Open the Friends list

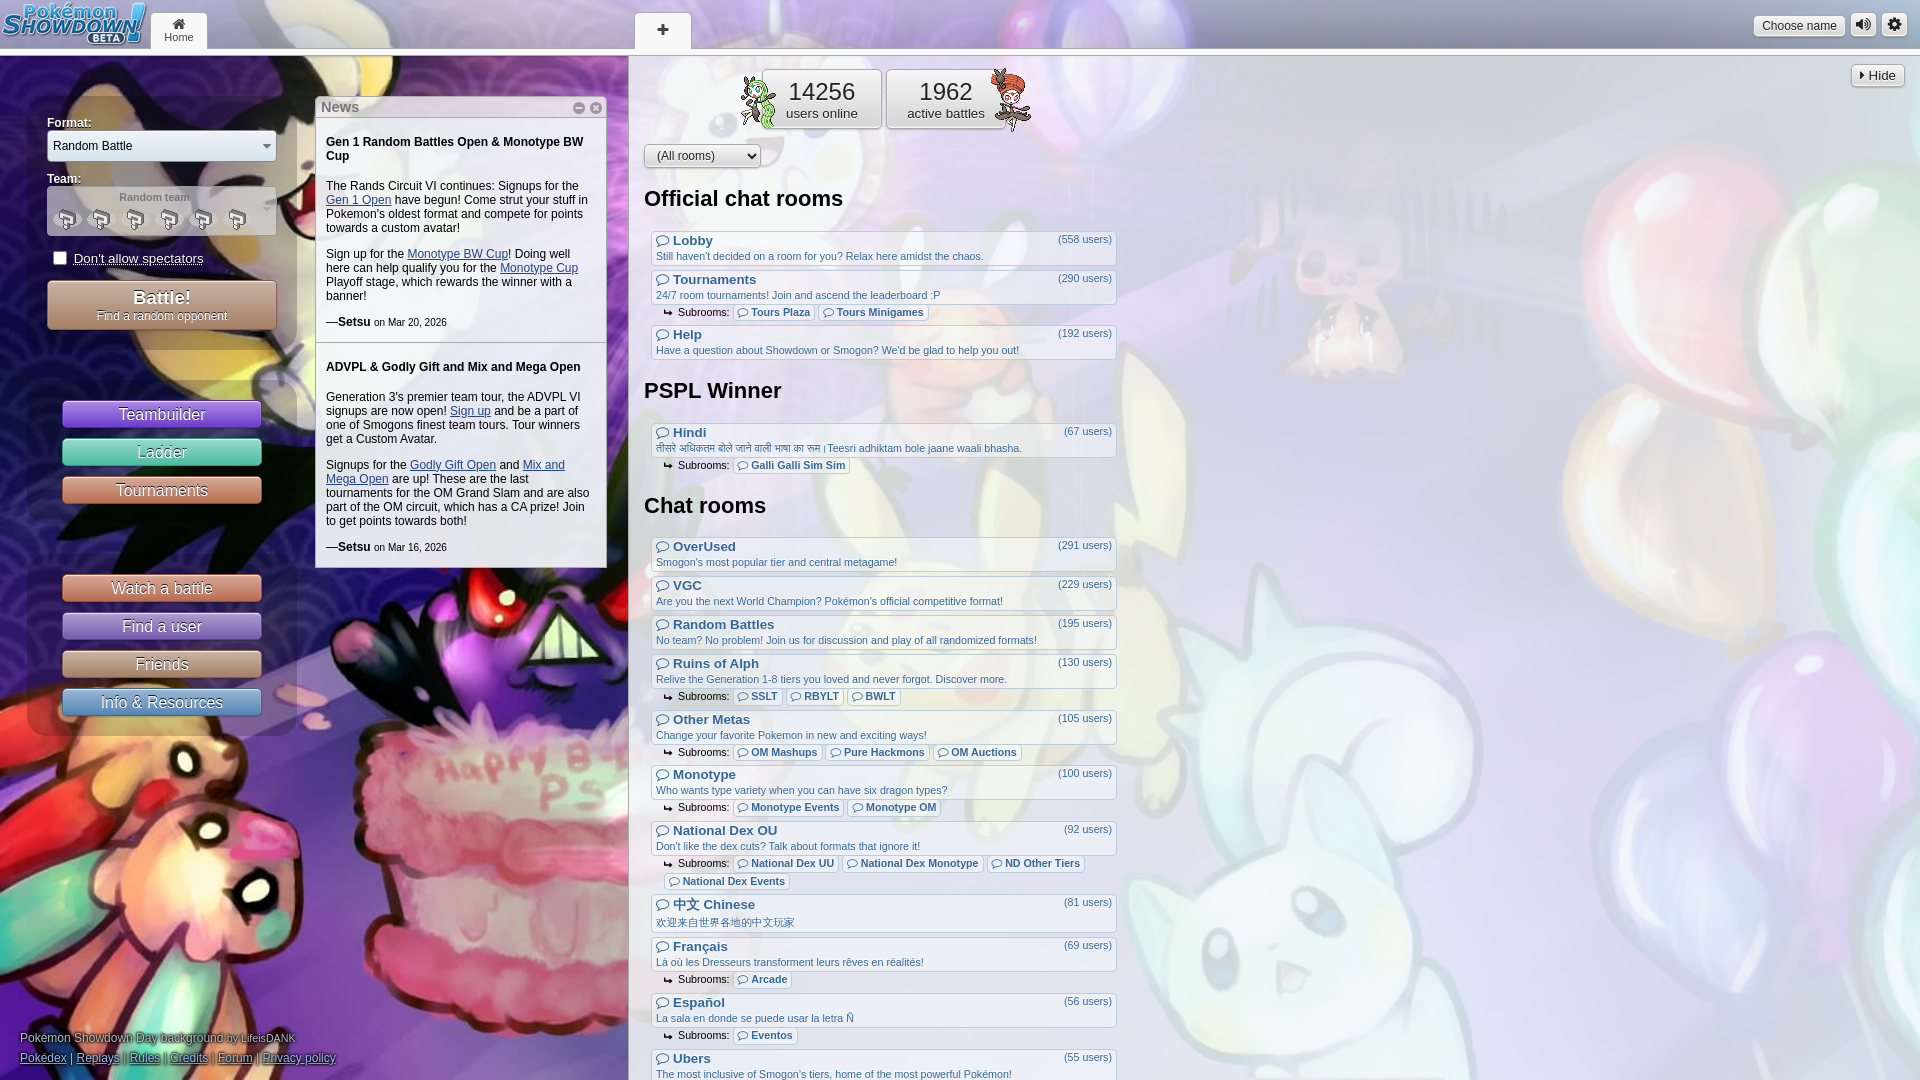point(162,665)
